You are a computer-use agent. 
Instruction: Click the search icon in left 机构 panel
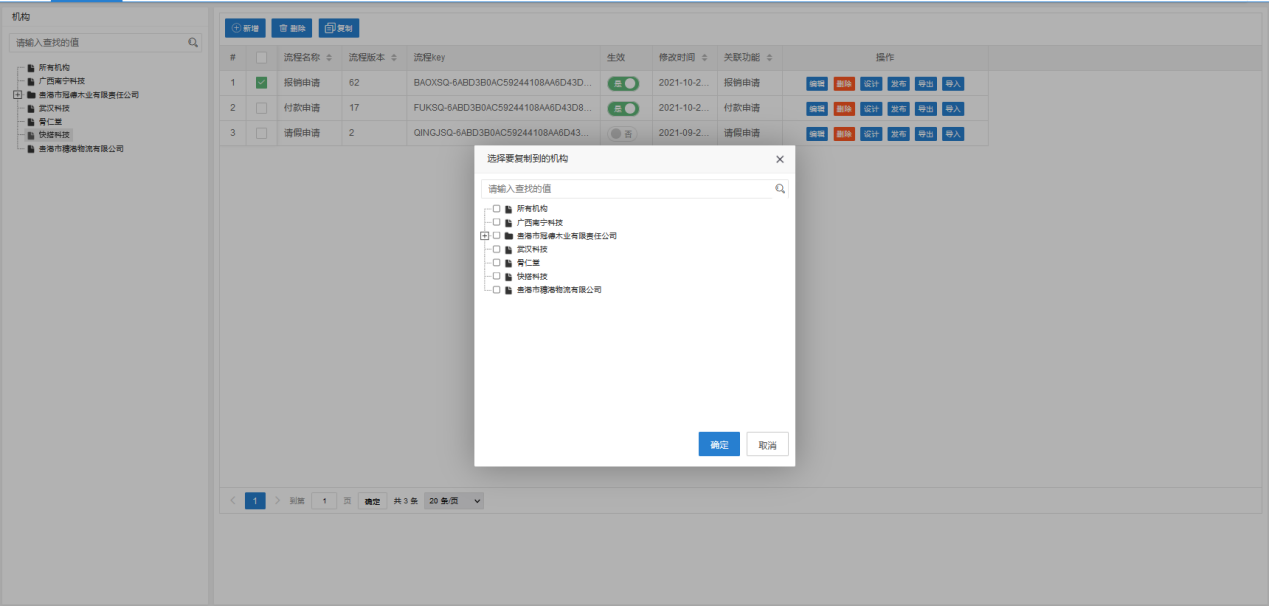(193, 43)
